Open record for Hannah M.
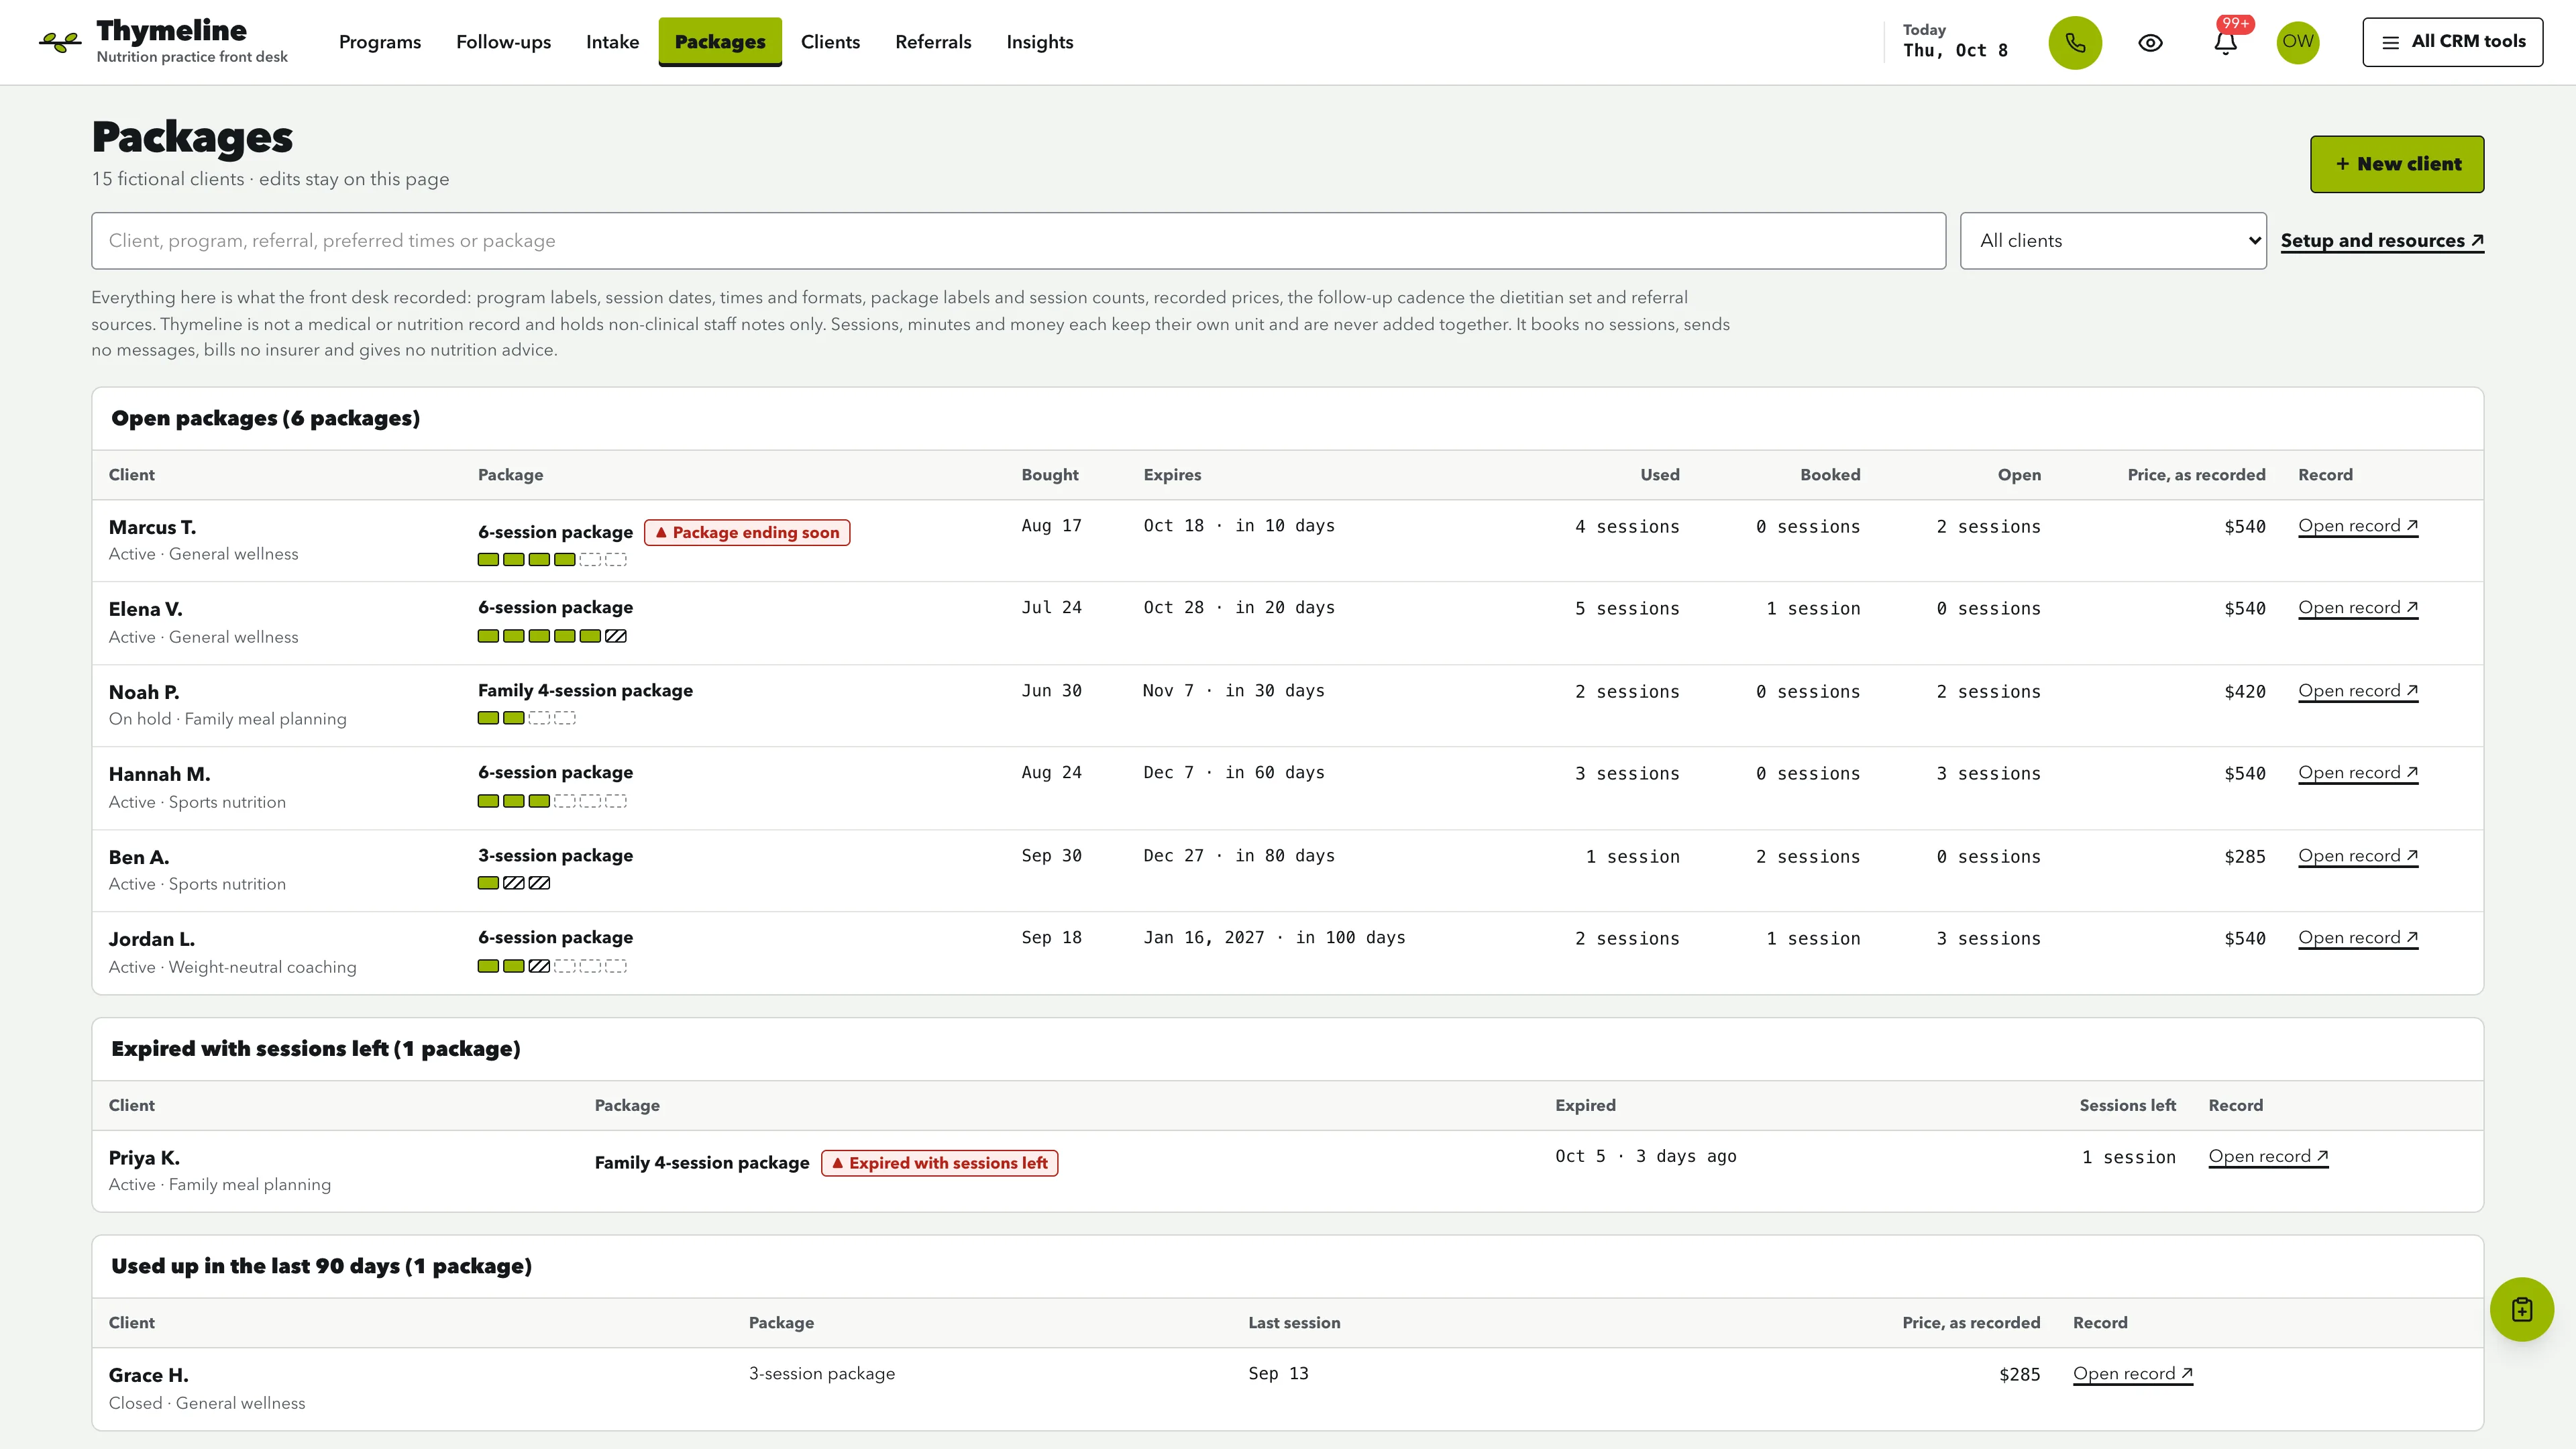2576x1449 pixels. (x=2358, y=773)
